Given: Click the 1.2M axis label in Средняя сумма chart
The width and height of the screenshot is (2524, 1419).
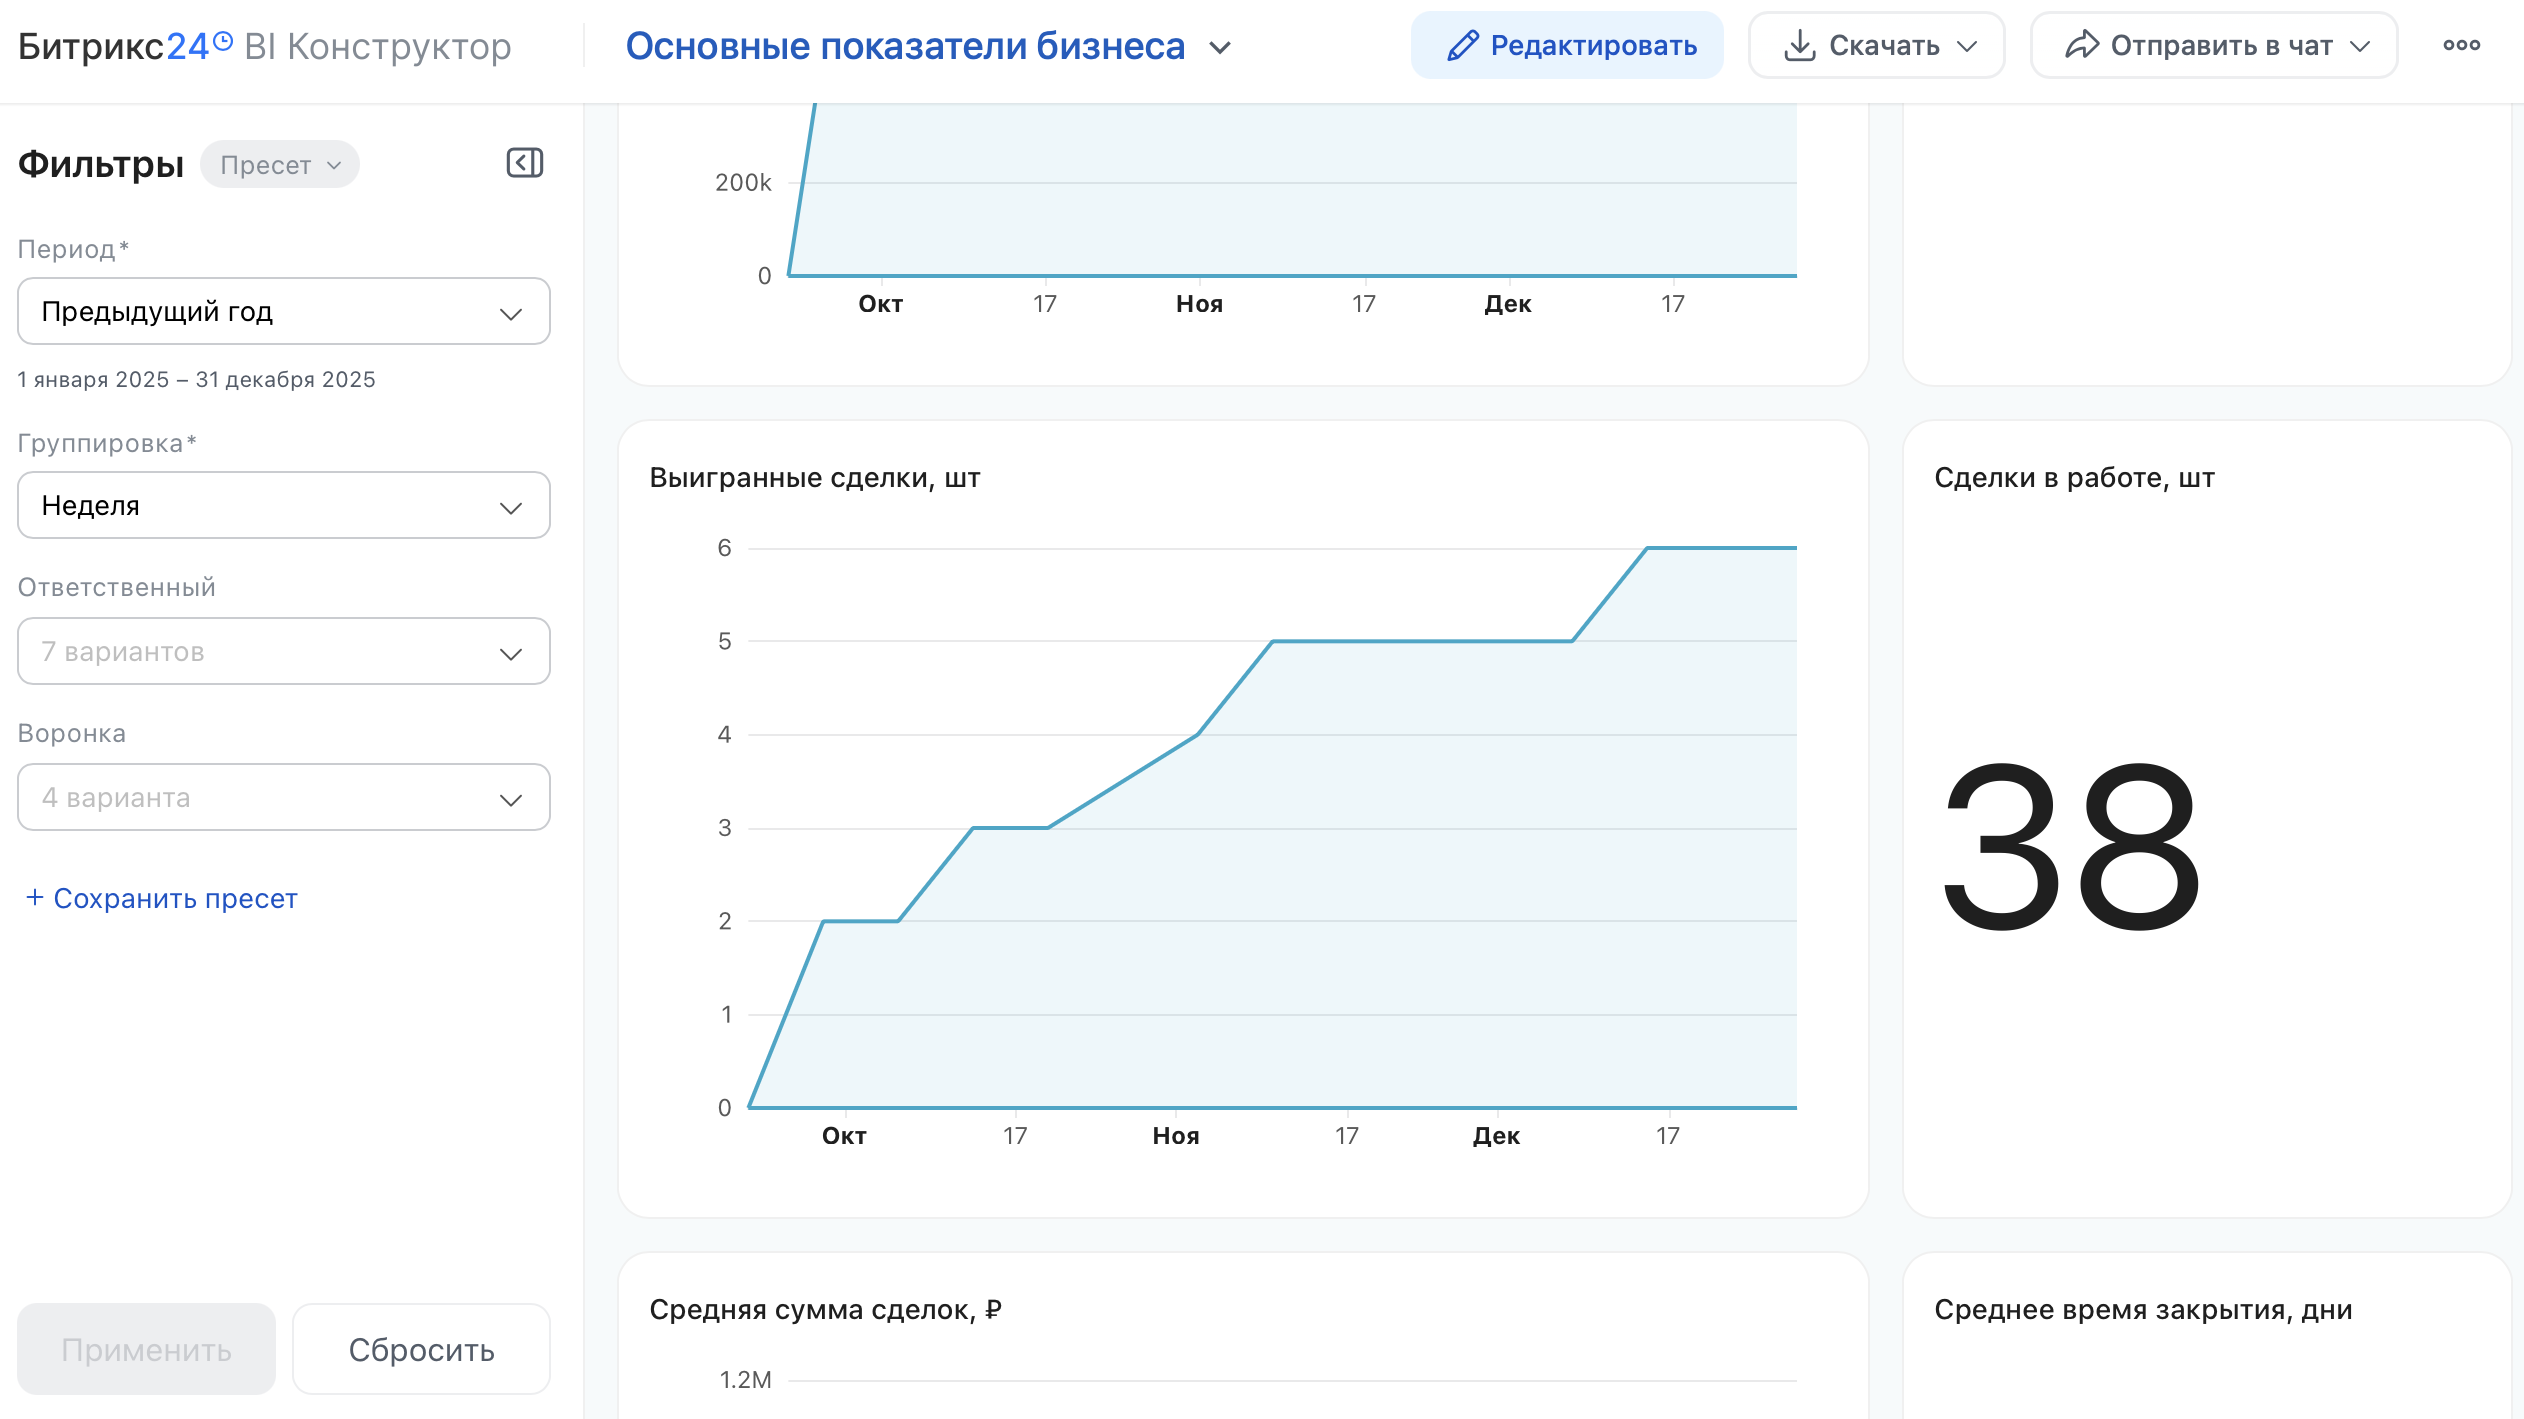Looking at the screenshot, I should pyautogui.click(x=745, y=1380).
